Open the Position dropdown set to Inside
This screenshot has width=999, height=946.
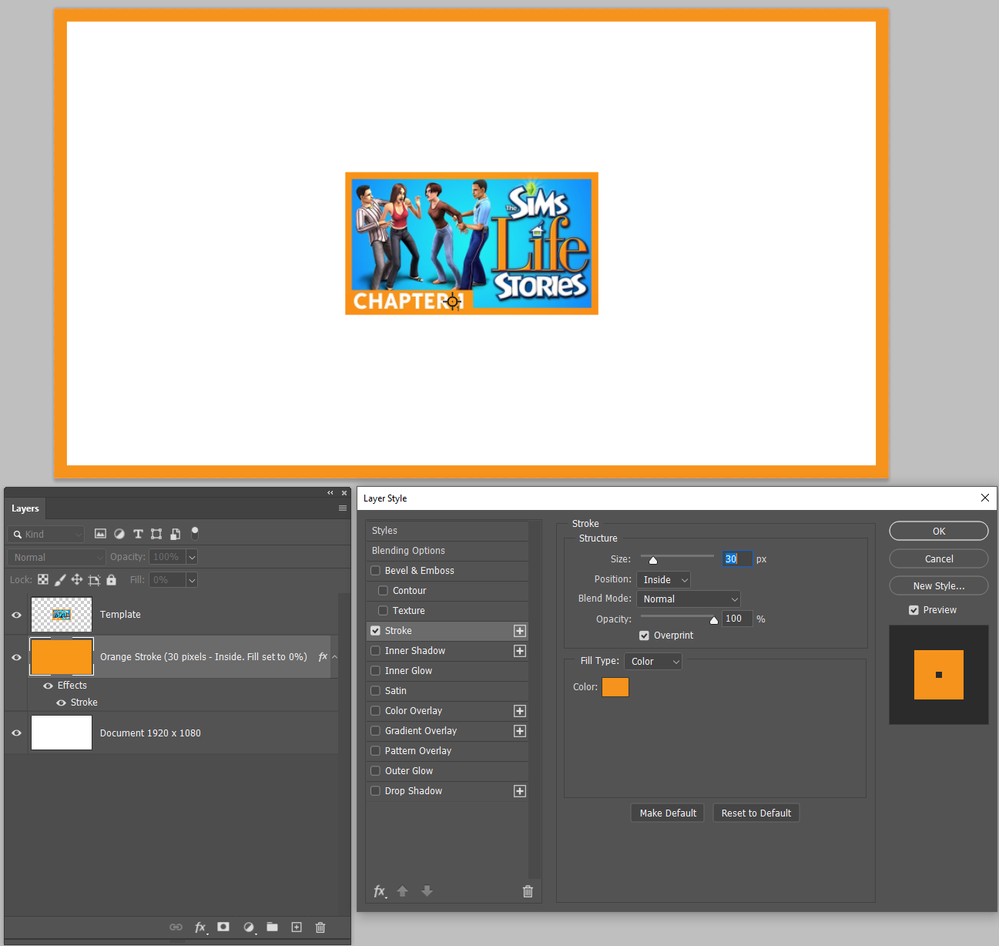point(663,580)
